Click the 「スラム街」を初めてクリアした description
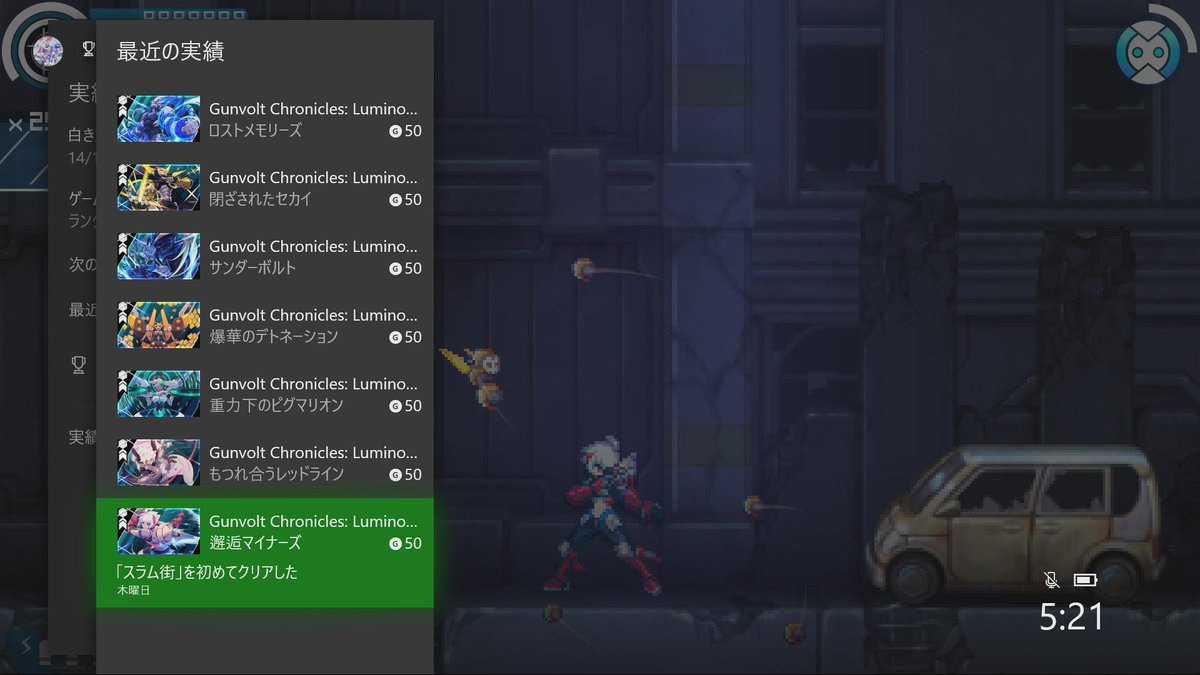 pos(208,572)
